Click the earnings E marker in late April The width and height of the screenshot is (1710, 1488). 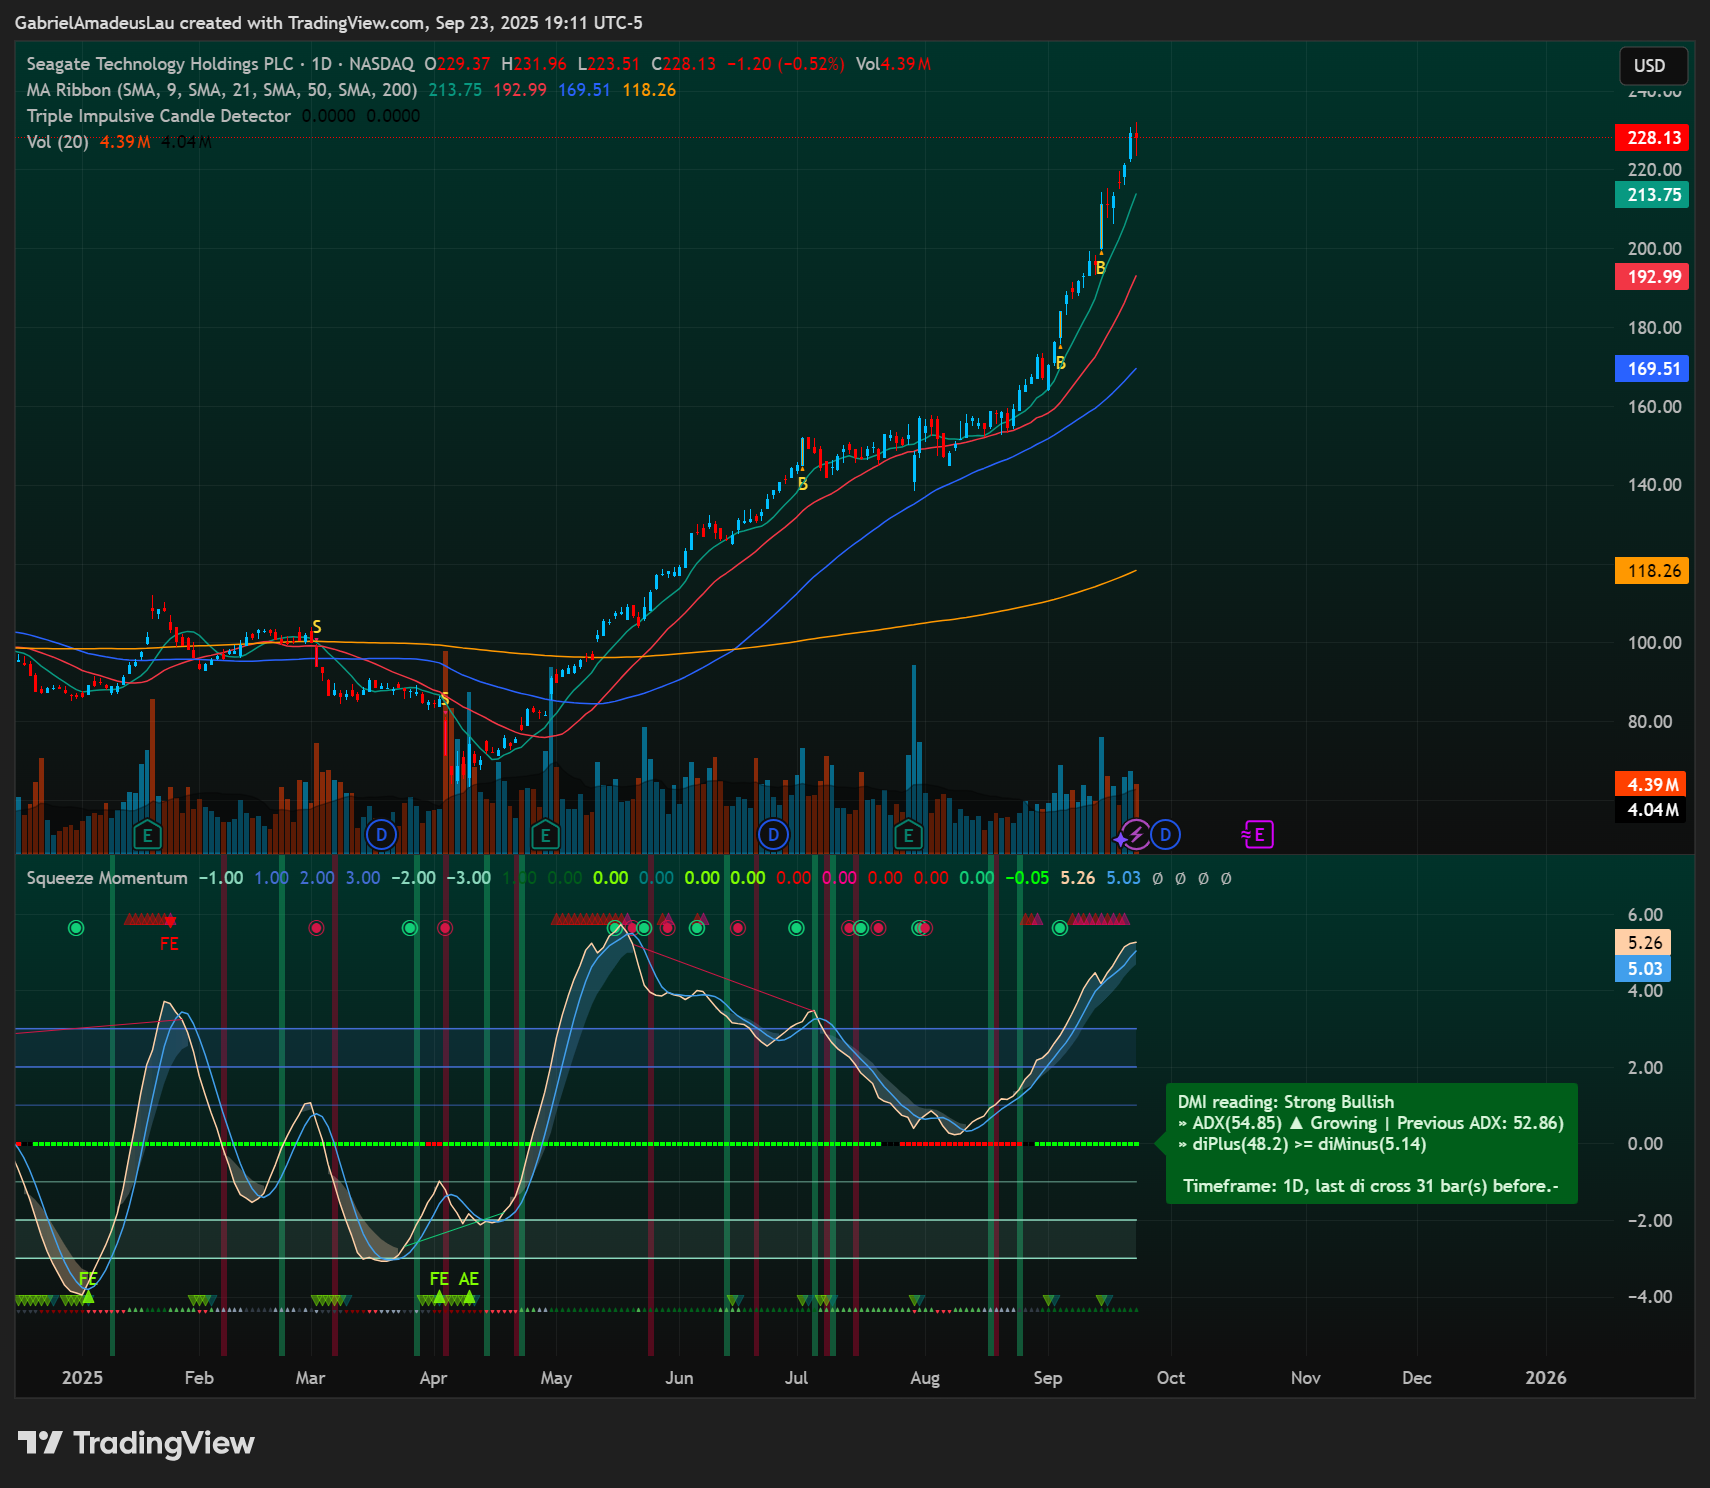coord(545,835)
